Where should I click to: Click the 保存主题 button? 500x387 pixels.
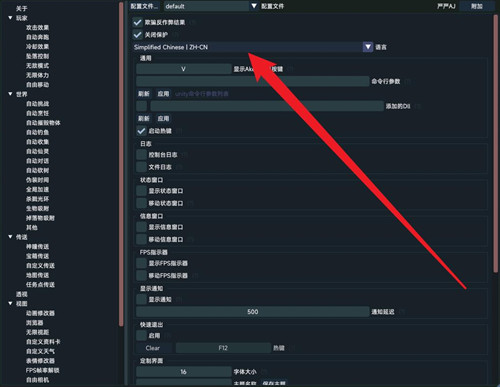coord(274,383)
